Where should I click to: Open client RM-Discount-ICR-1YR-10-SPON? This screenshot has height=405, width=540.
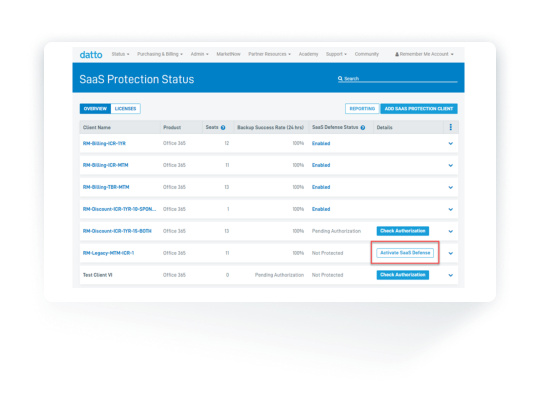tap(119, 209)
